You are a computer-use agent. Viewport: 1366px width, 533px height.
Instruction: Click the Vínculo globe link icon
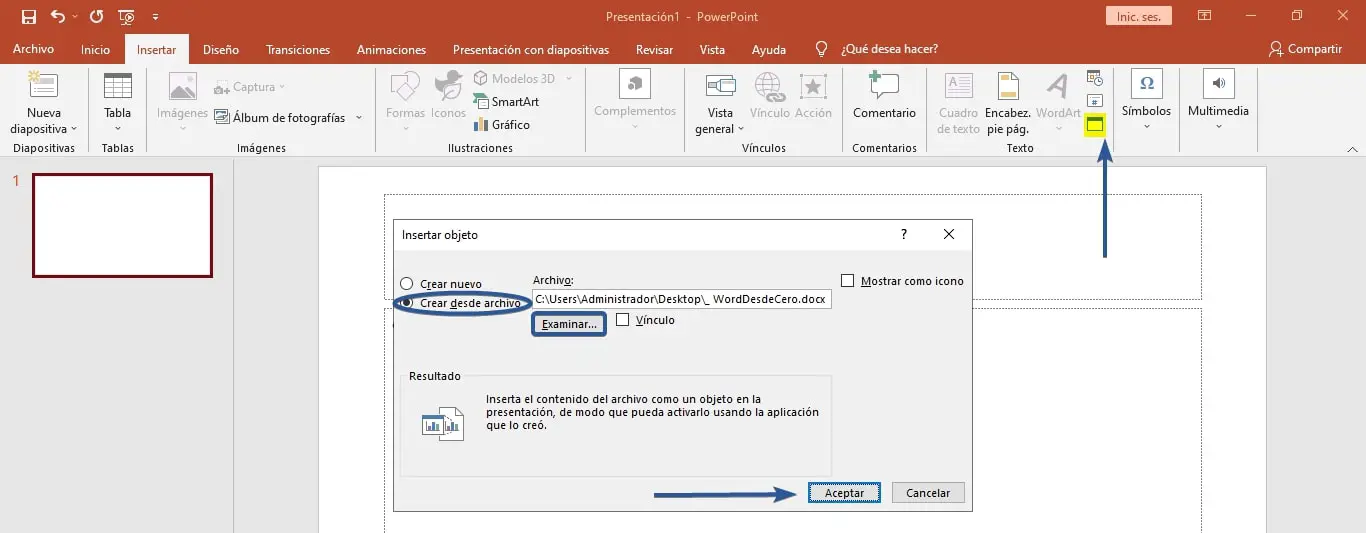coord(769,86)
